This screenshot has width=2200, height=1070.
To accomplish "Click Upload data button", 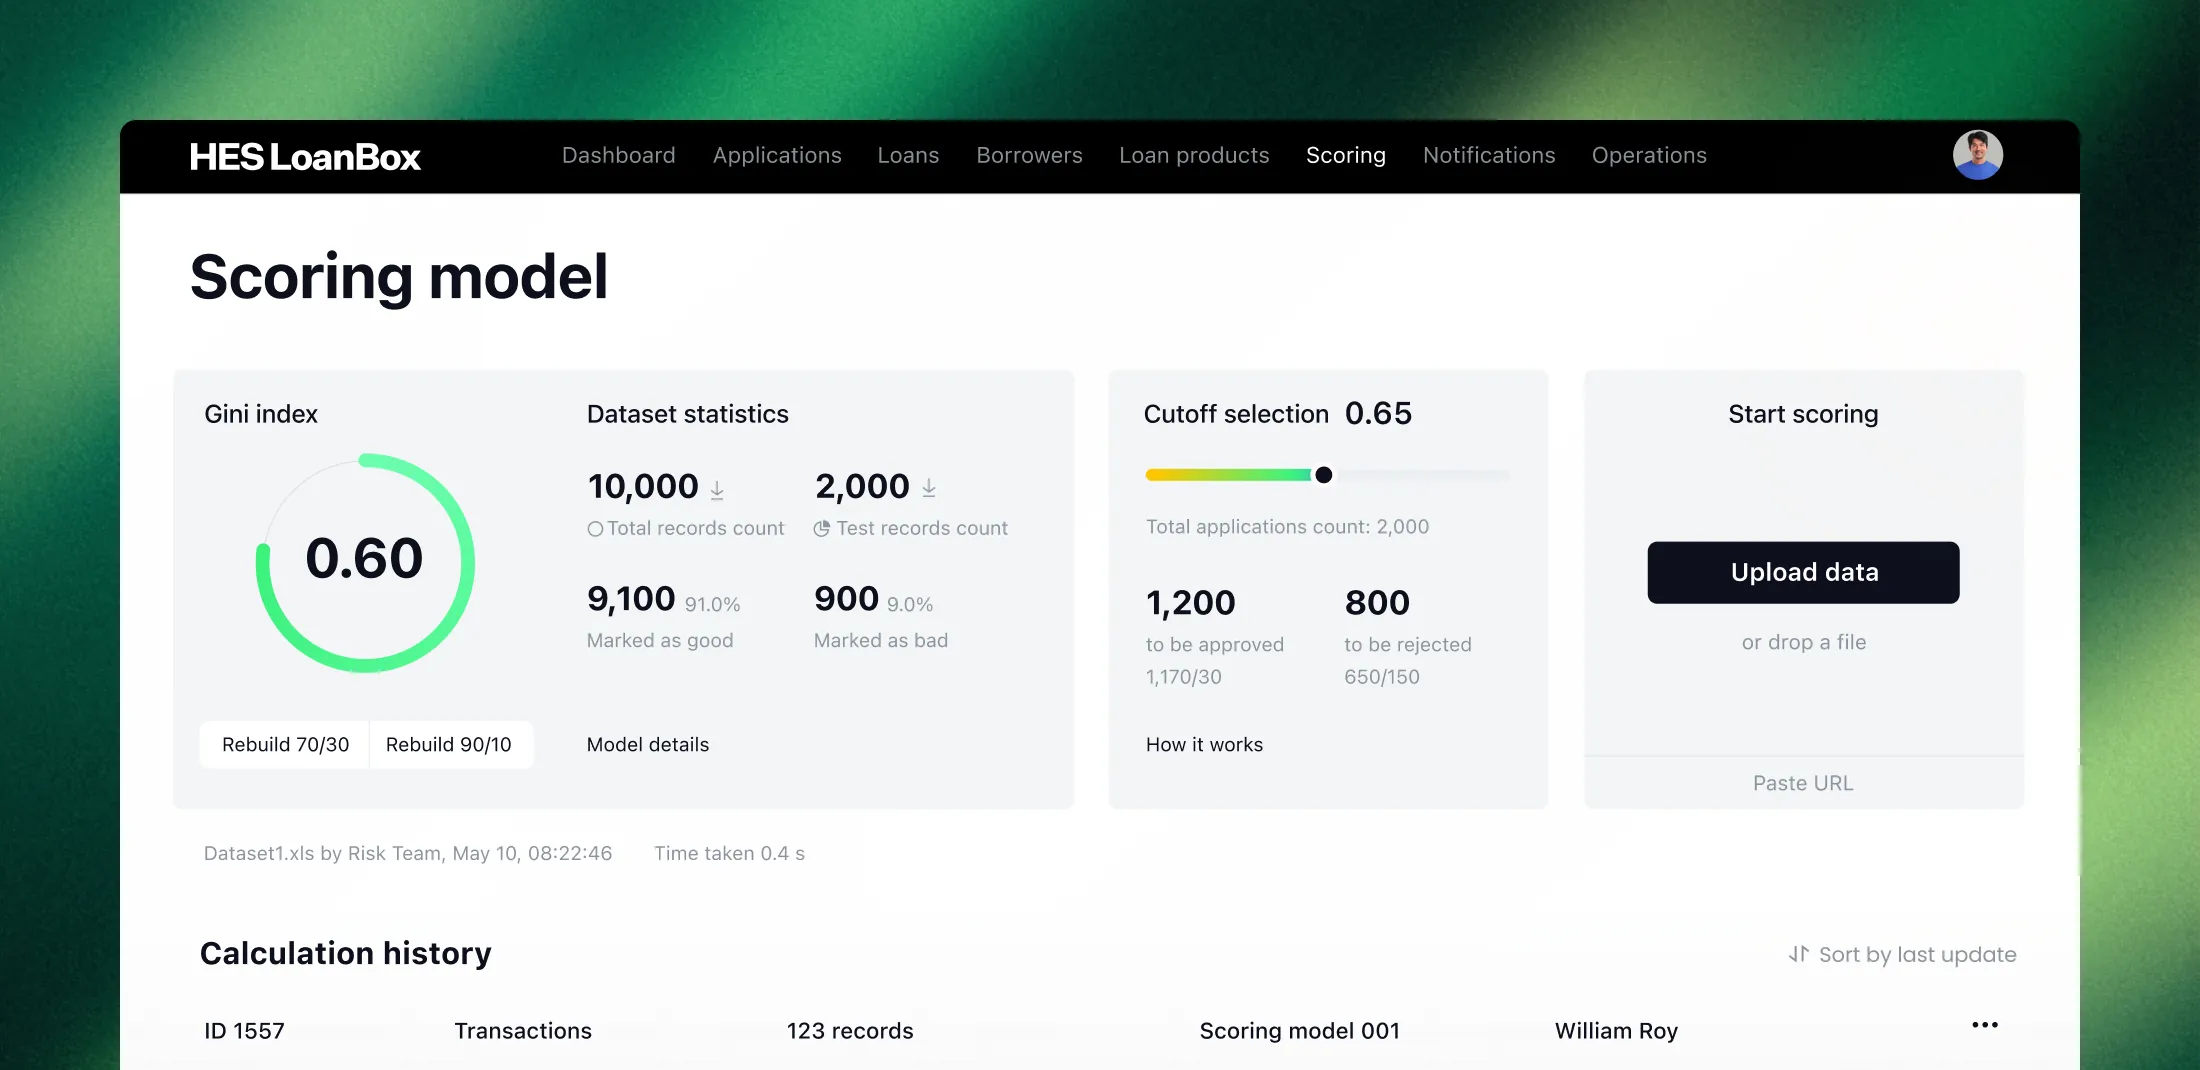I will 1803,572.
